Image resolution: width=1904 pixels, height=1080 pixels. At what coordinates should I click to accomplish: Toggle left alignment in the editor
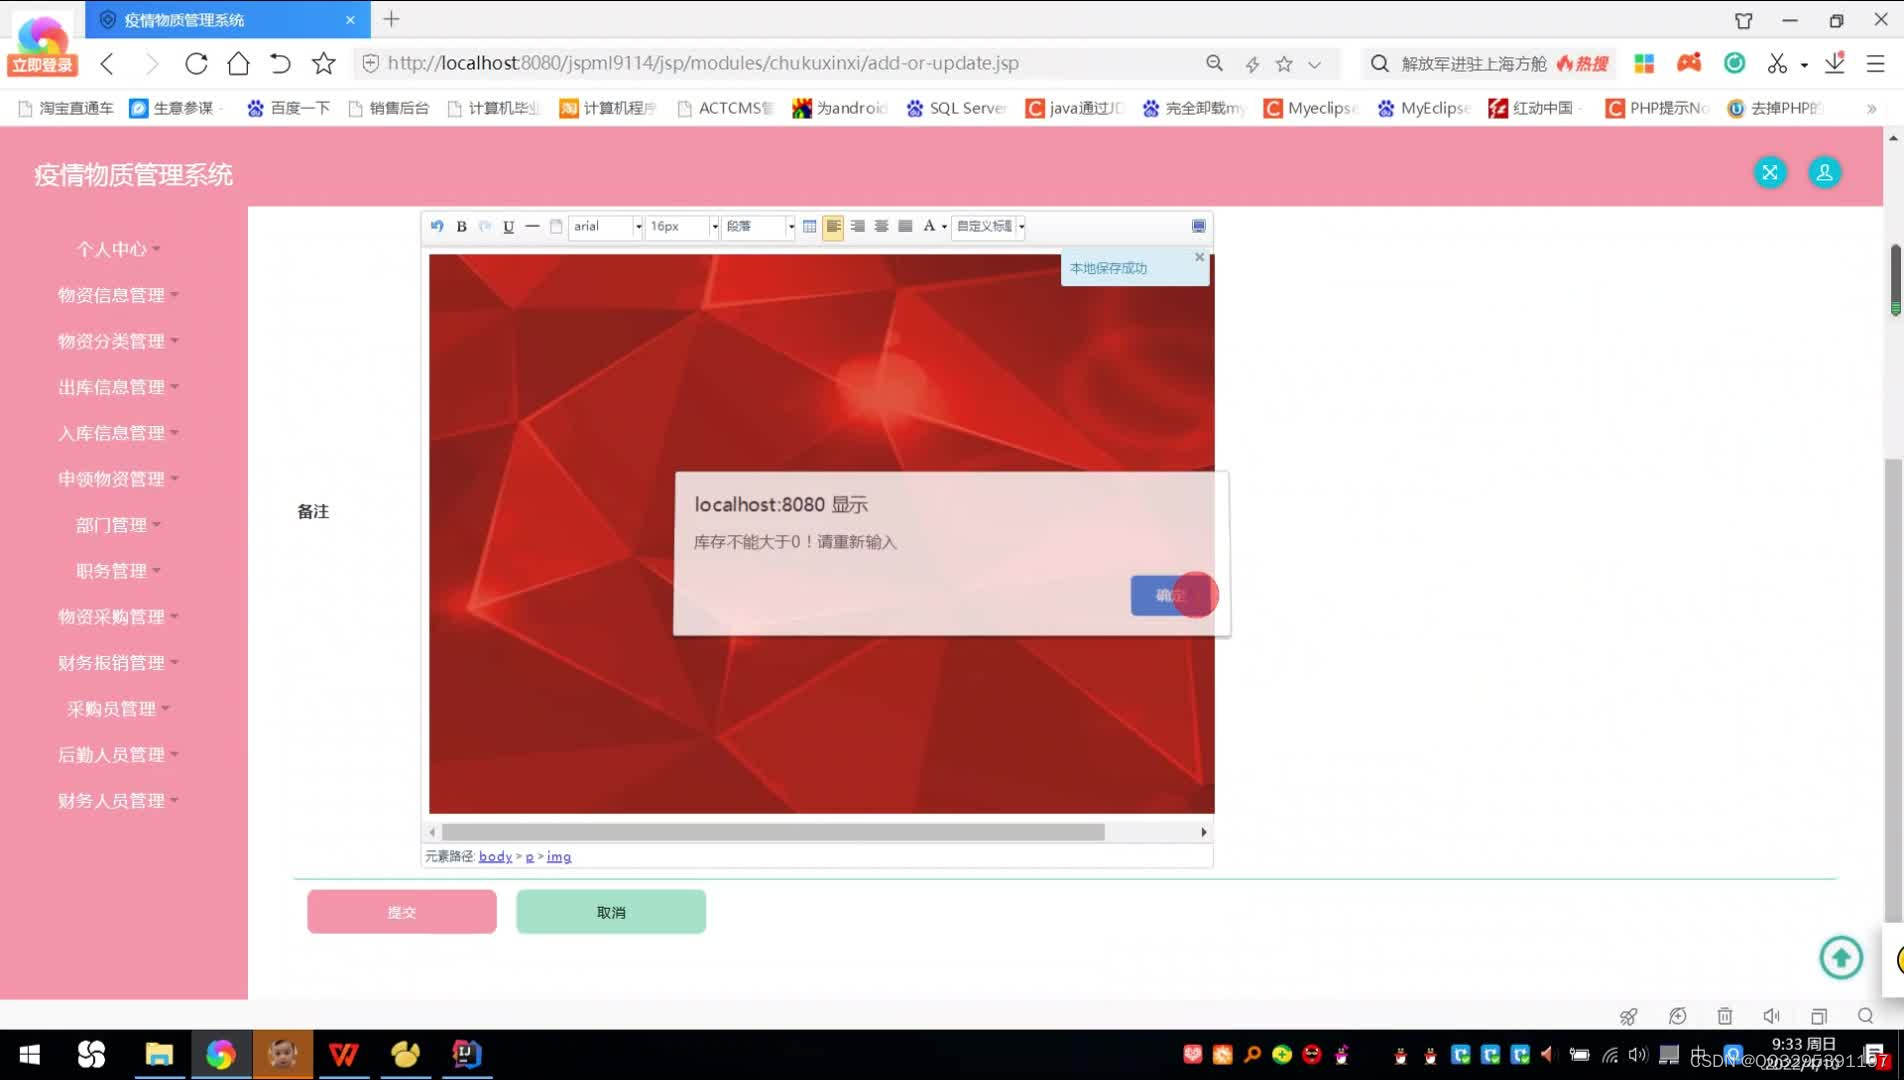[x=833, y=226]
